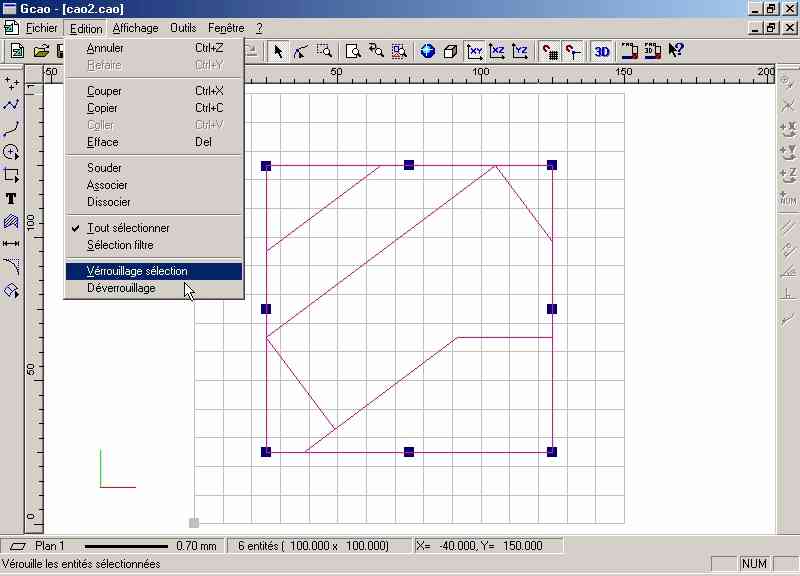Click the FAO 3D machining toolbar icon
This screenshot has height=576, width=800.
coord(653,51)
